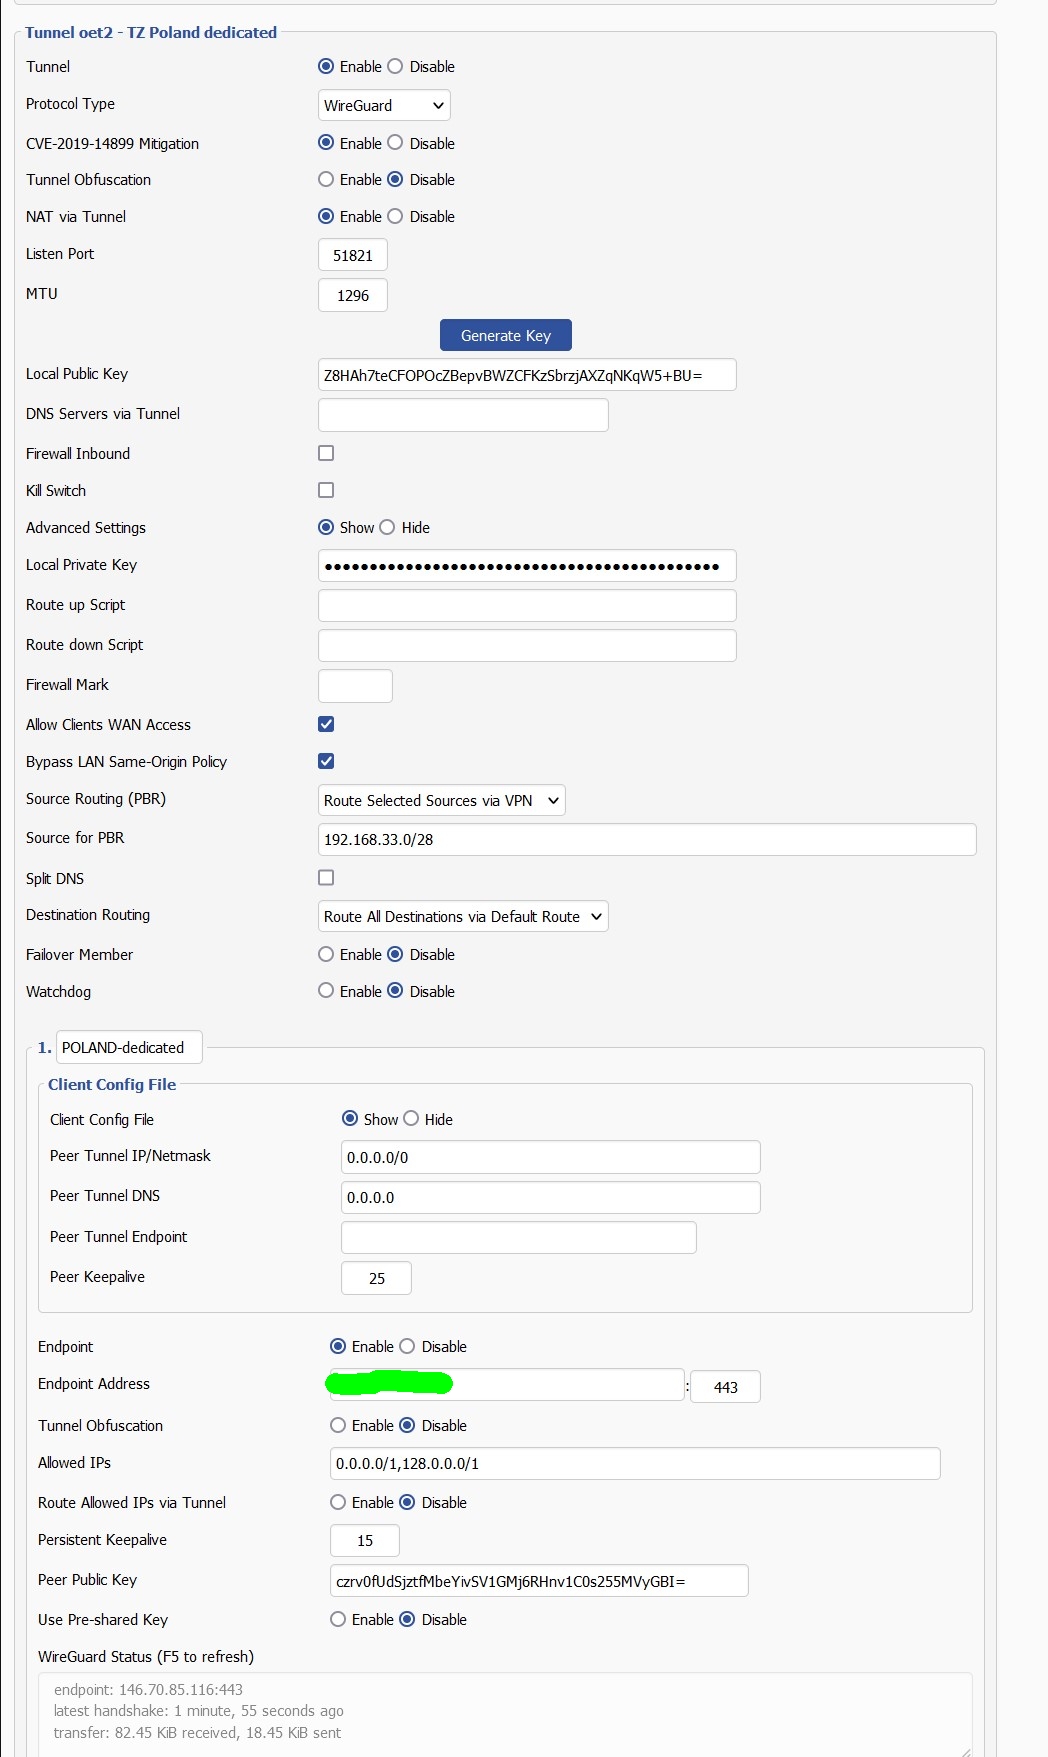This screenshot has width=1048, height=1757.
Task: Select Enable for Failover Member
Action: pos(326,954)
